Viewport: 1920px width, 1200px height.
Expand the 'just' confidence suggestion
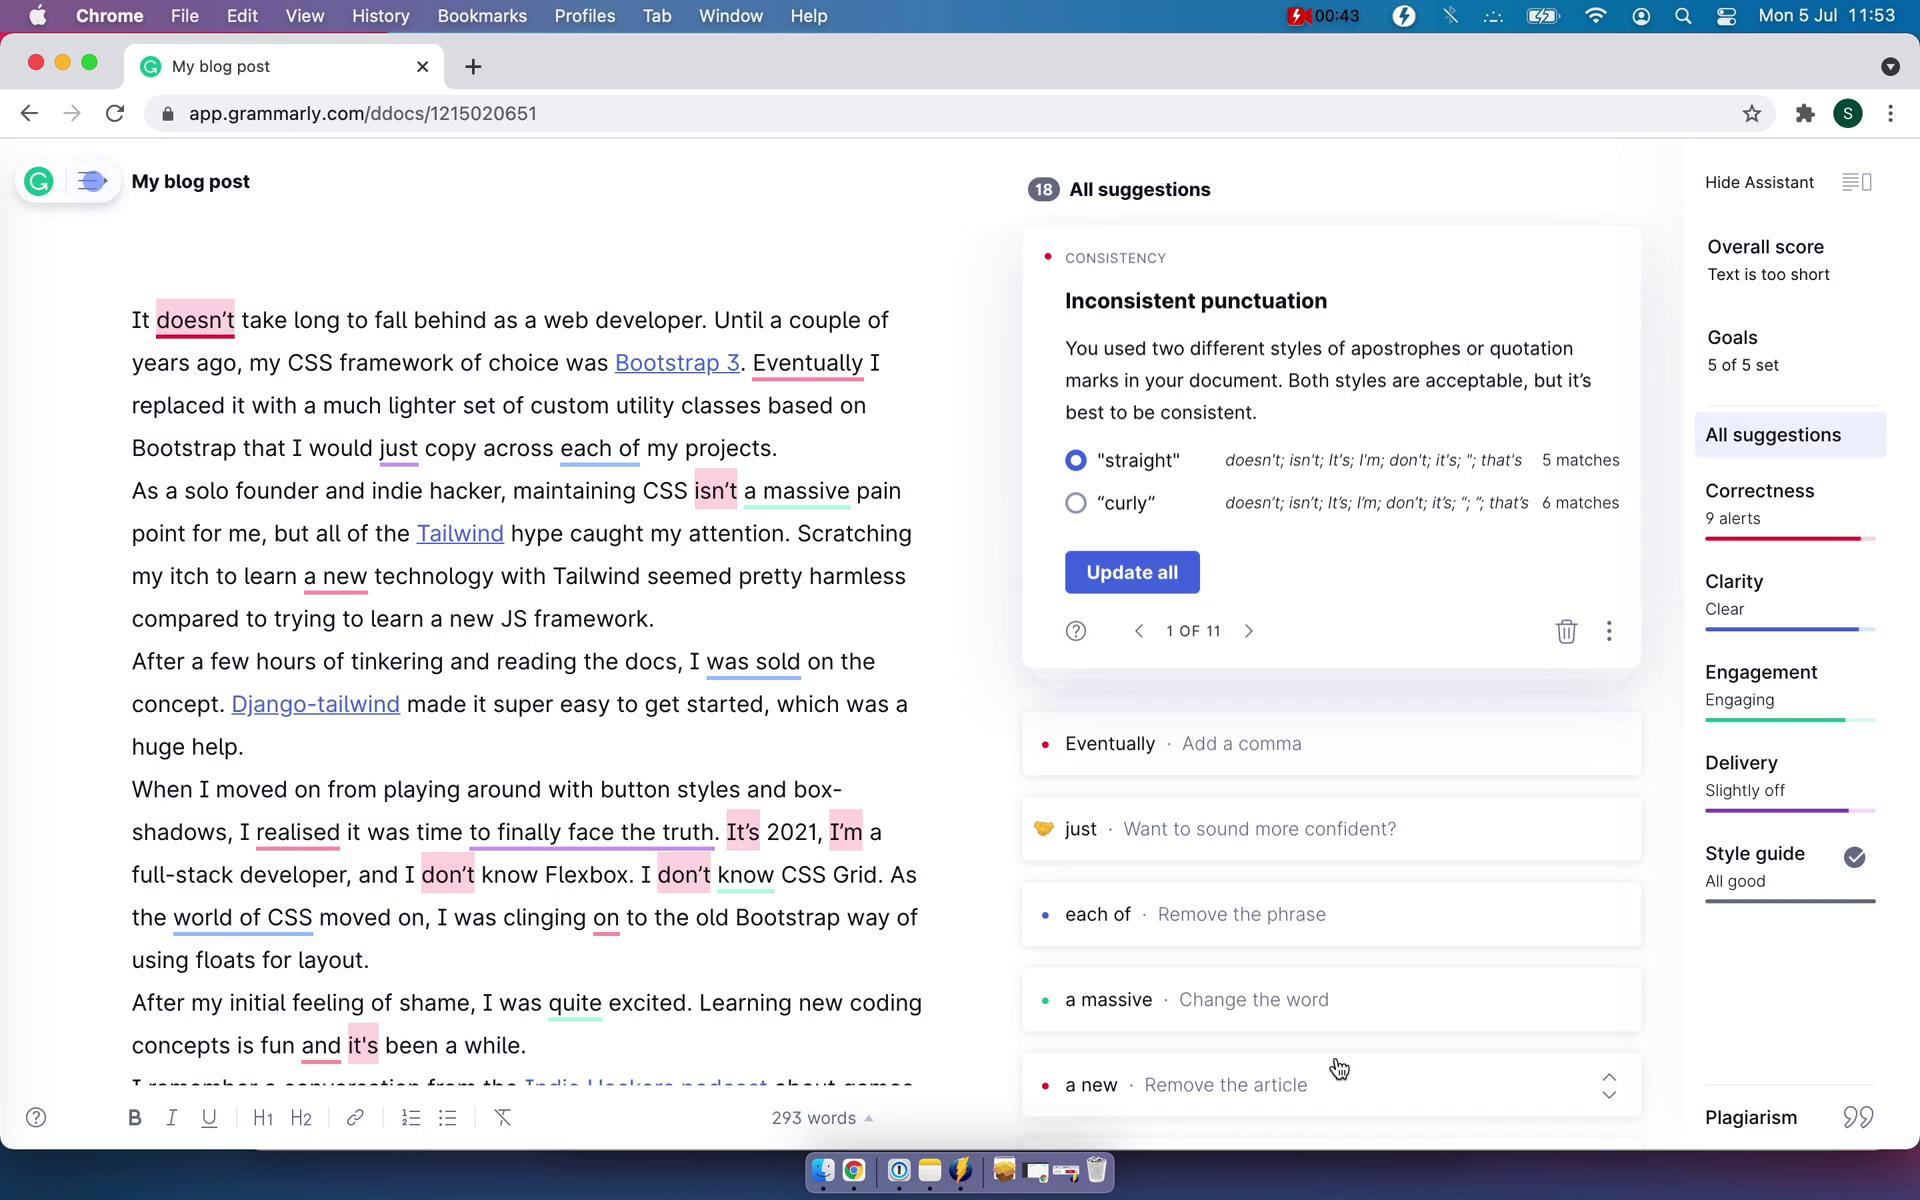click(x=1331, y=829)
